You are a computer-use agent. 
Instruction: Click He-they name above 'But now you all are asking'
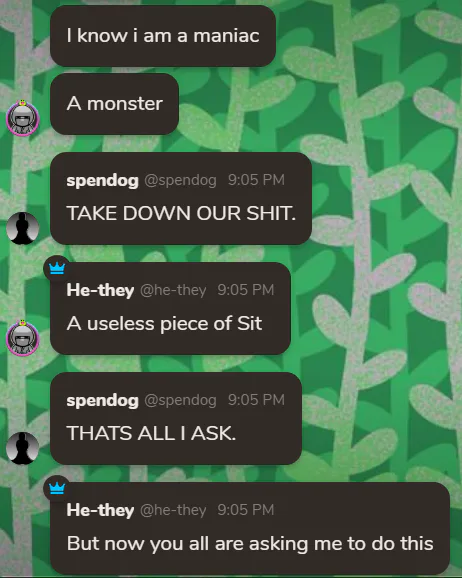tap(100, 510)
